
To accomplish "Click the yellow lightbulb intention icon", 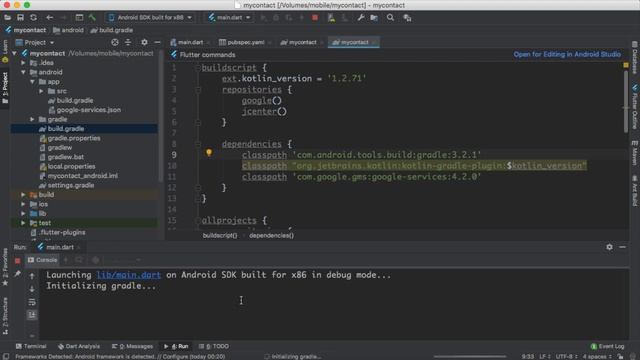I will pyautogui.click(x=209, y=153).
